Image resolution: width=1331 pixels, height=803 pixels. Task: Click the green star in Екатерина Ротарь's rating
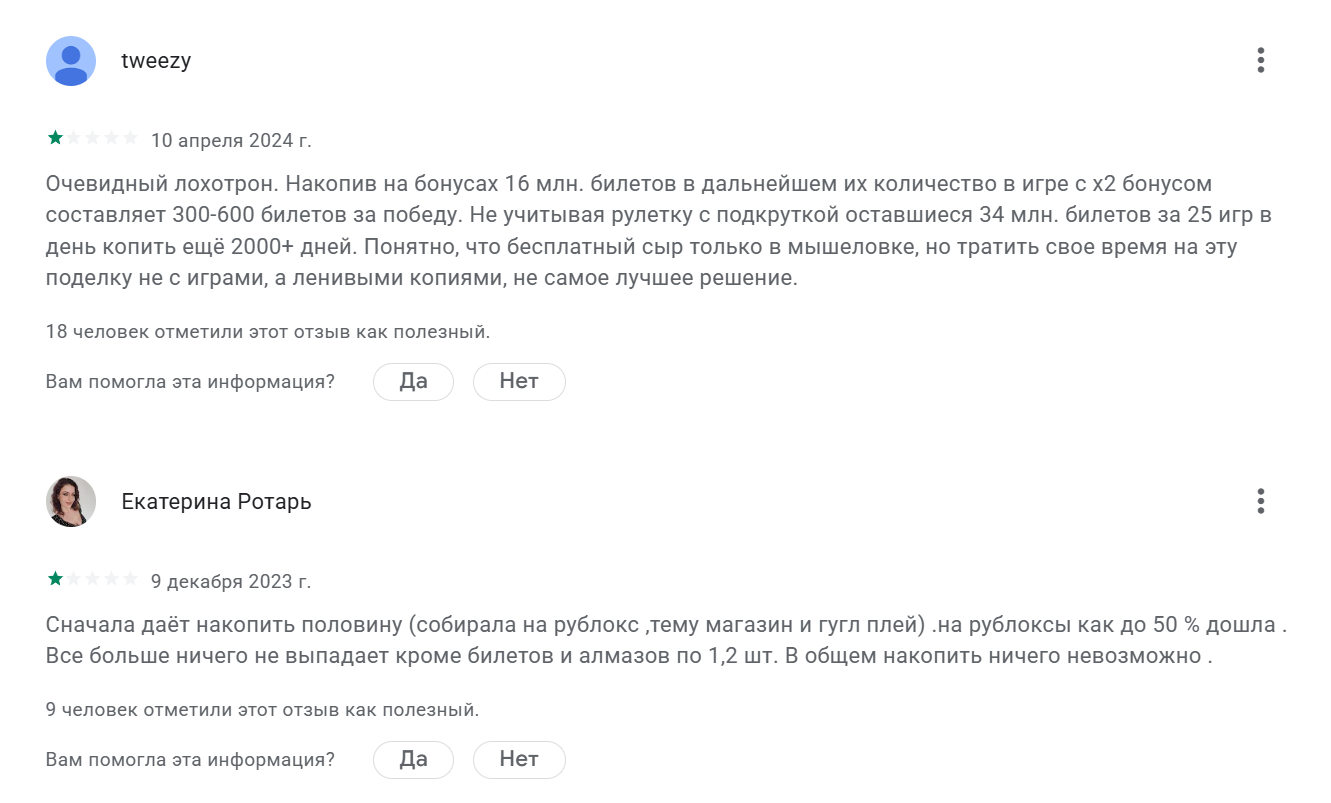coord(55,578)
